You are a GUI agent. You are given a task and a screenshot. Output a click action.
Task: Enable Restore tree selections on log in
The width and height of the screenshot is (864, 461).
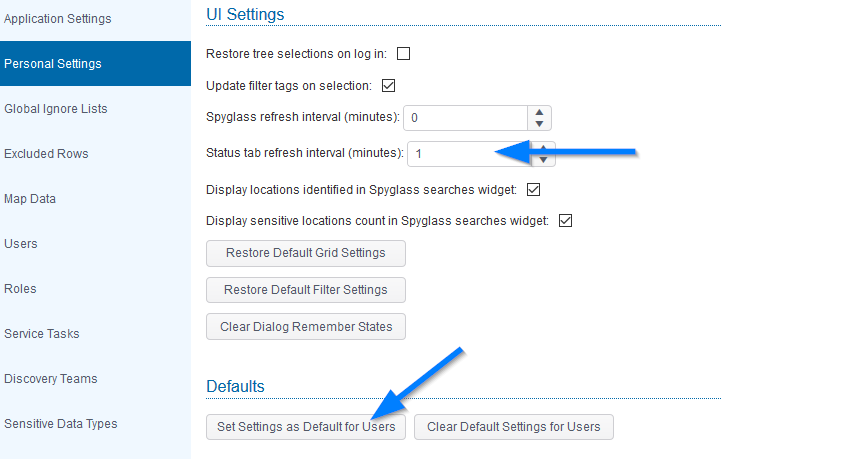pyautogui.click(x=404, y=54)
